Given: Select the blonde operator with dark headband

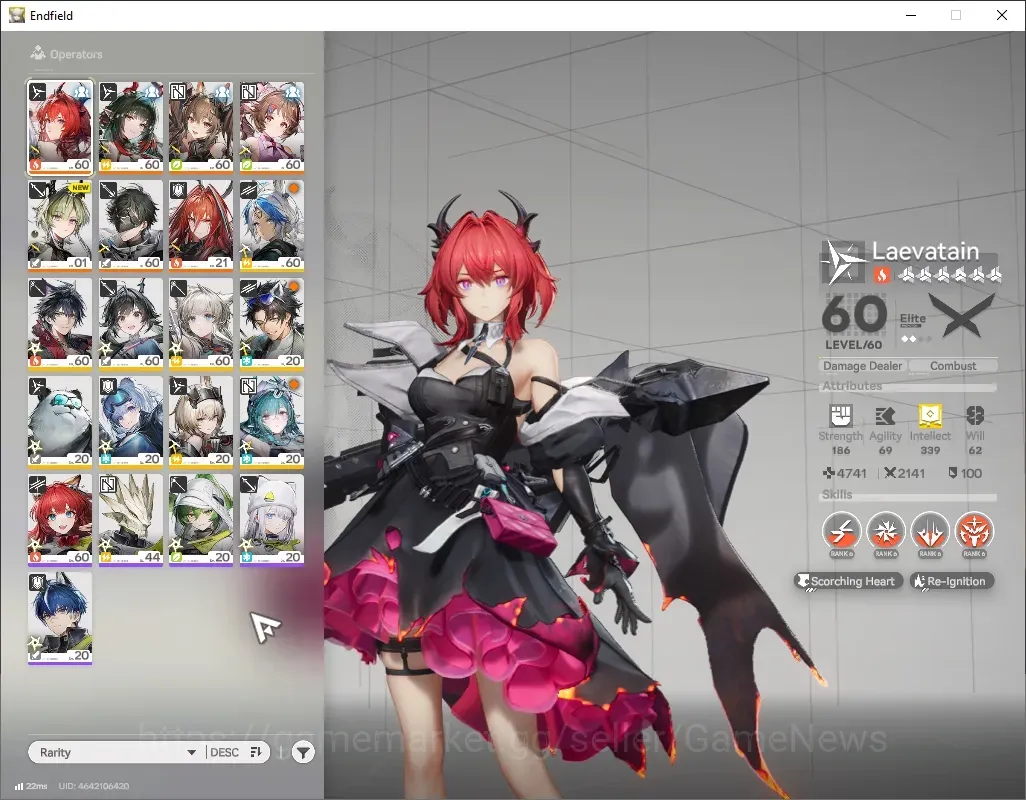Looking at the screenshot, I should [201, 422].
